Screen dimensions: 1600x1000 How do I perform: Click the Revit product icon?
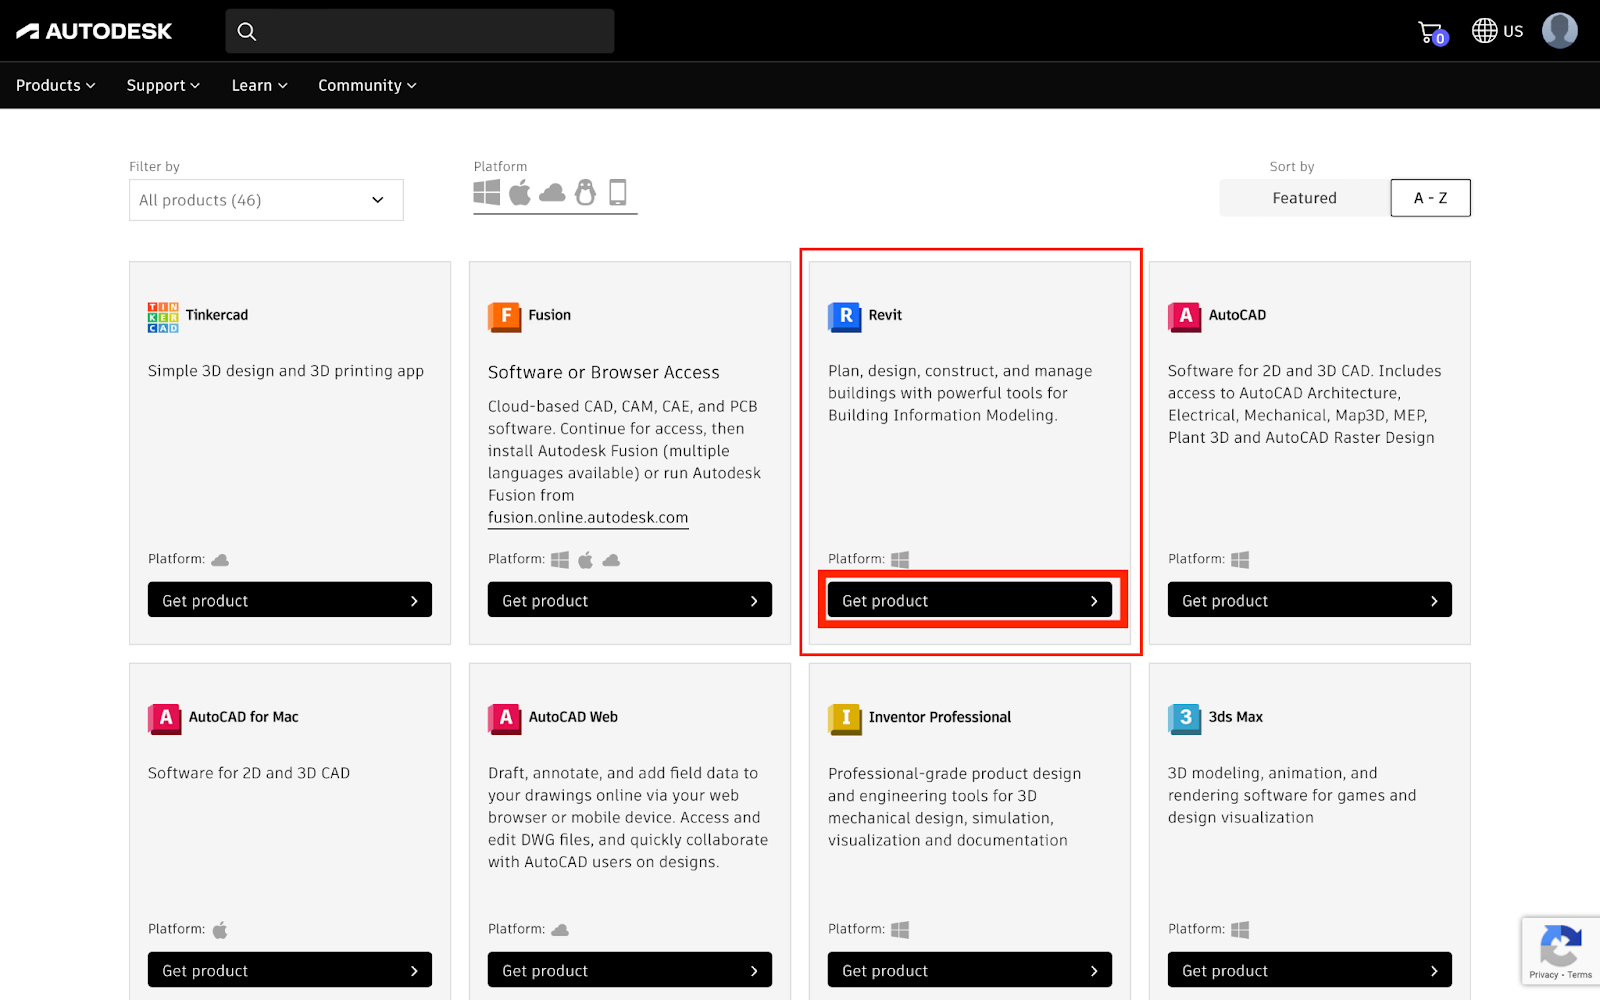click(x=845, y=316)
